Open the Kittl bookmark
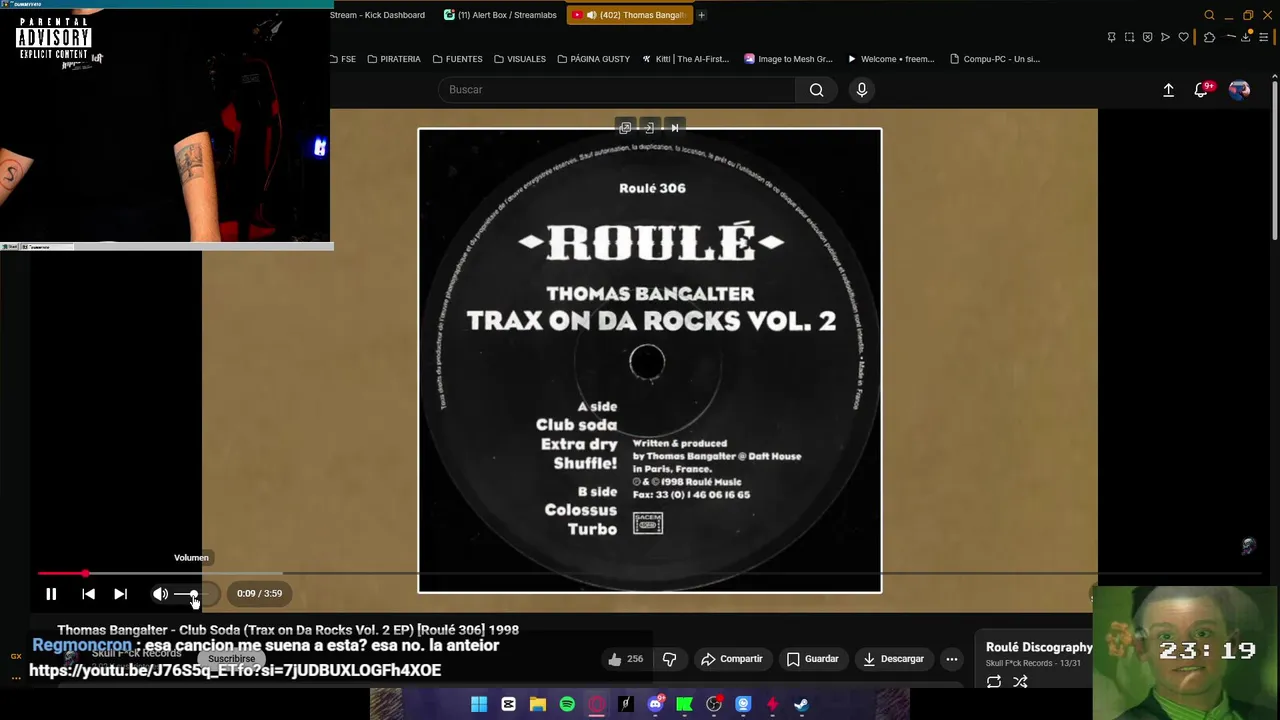The image size is (1280, 720). point(685,59)
